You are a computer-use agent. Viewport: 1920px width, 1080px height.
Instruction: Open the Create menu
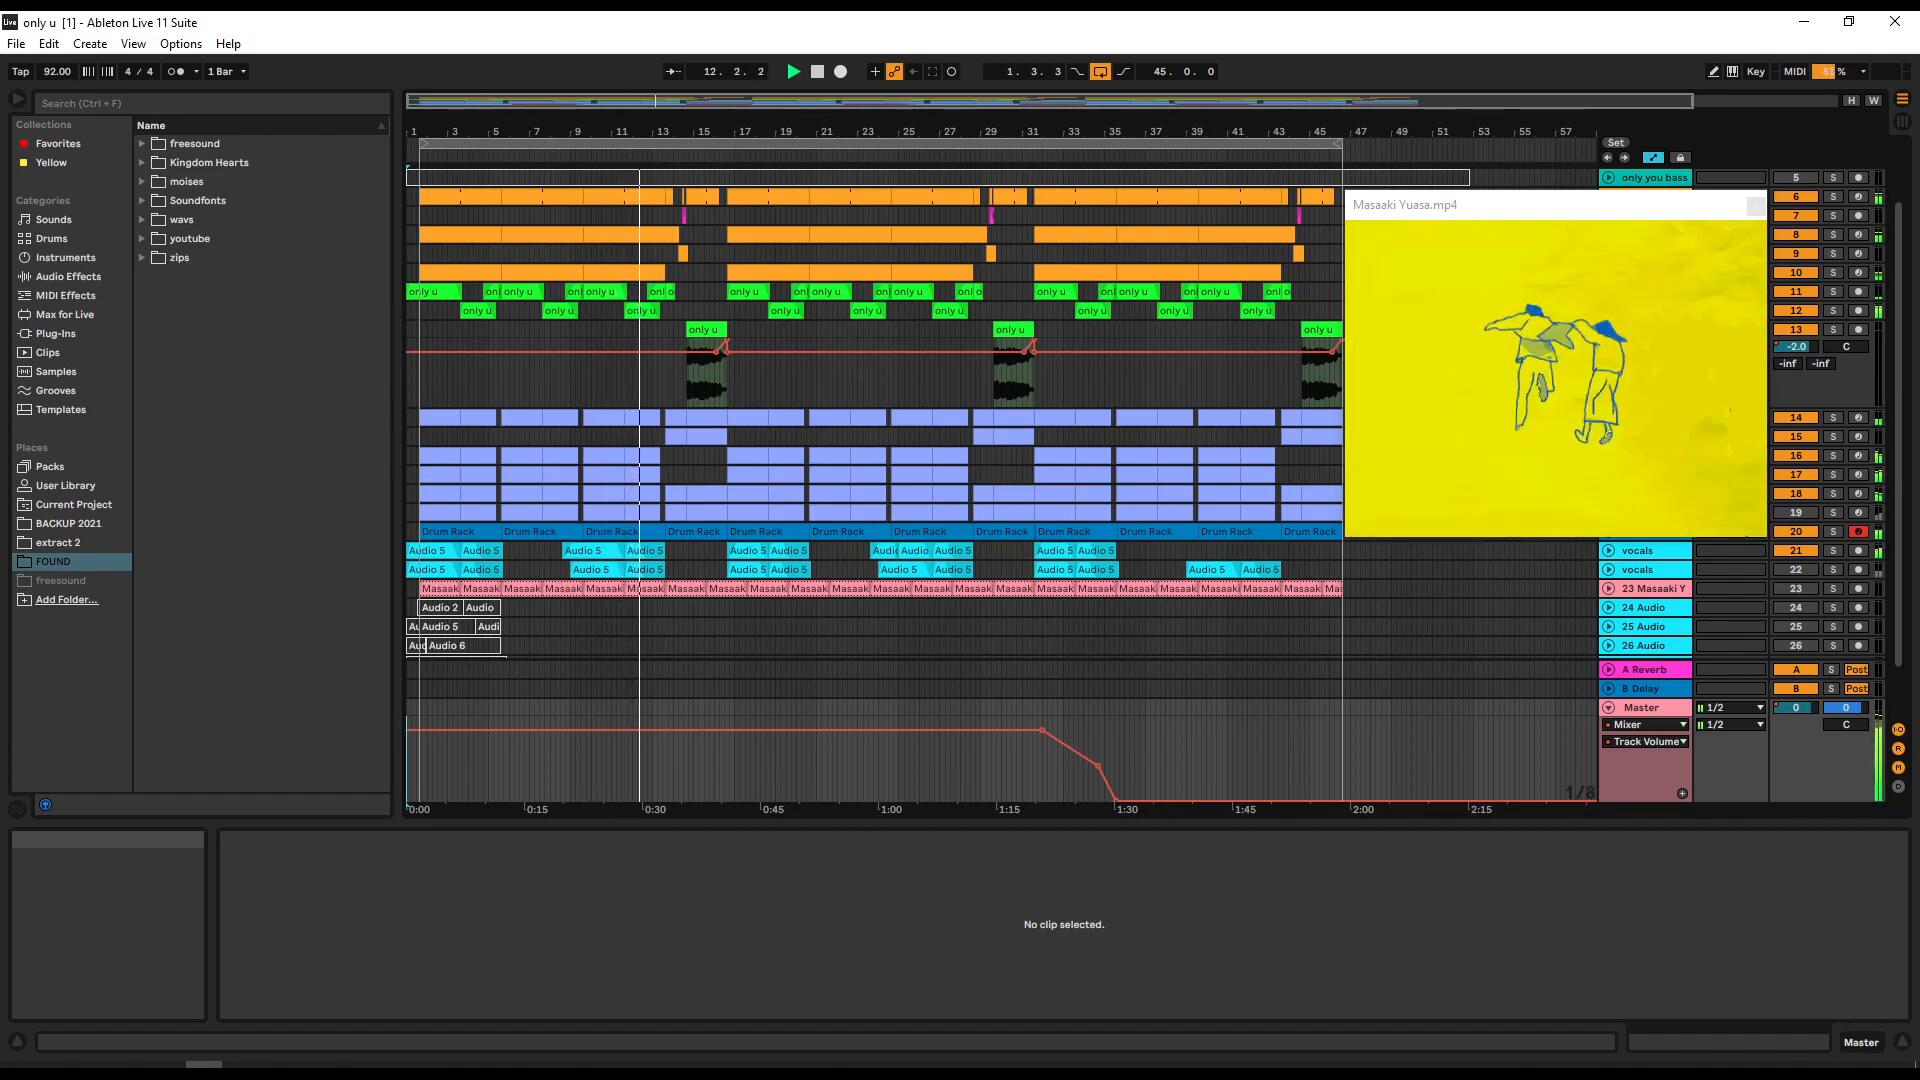pyautogui.click(x=89, y=44)
